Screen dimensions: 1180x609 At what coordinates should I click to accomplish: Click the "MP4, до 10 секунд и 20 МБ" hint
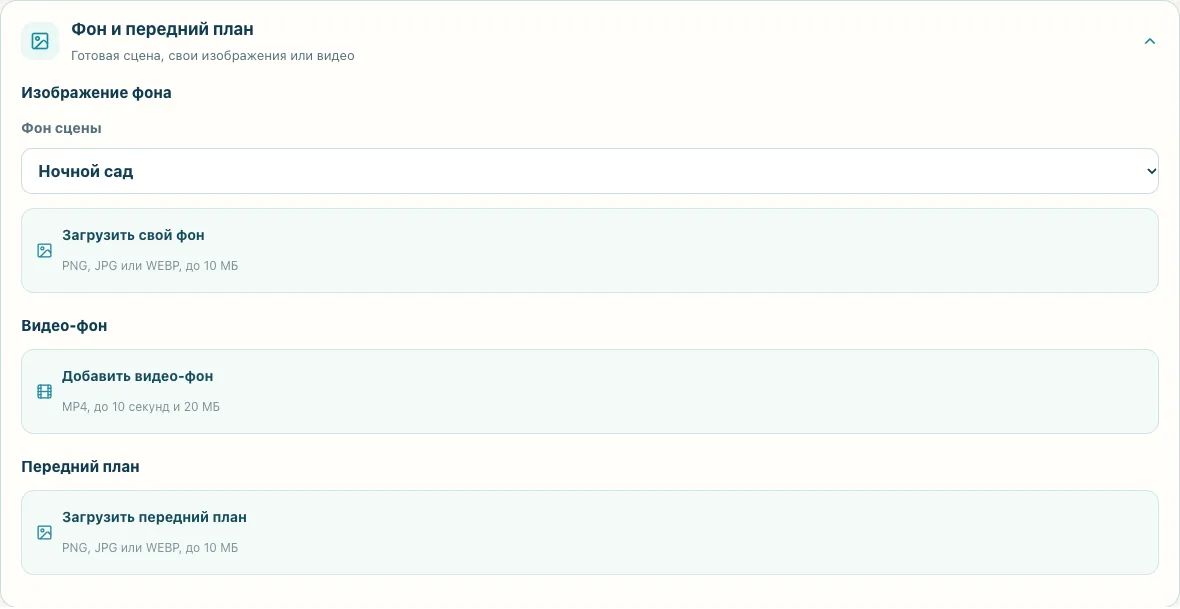click(x=141, y=407)
